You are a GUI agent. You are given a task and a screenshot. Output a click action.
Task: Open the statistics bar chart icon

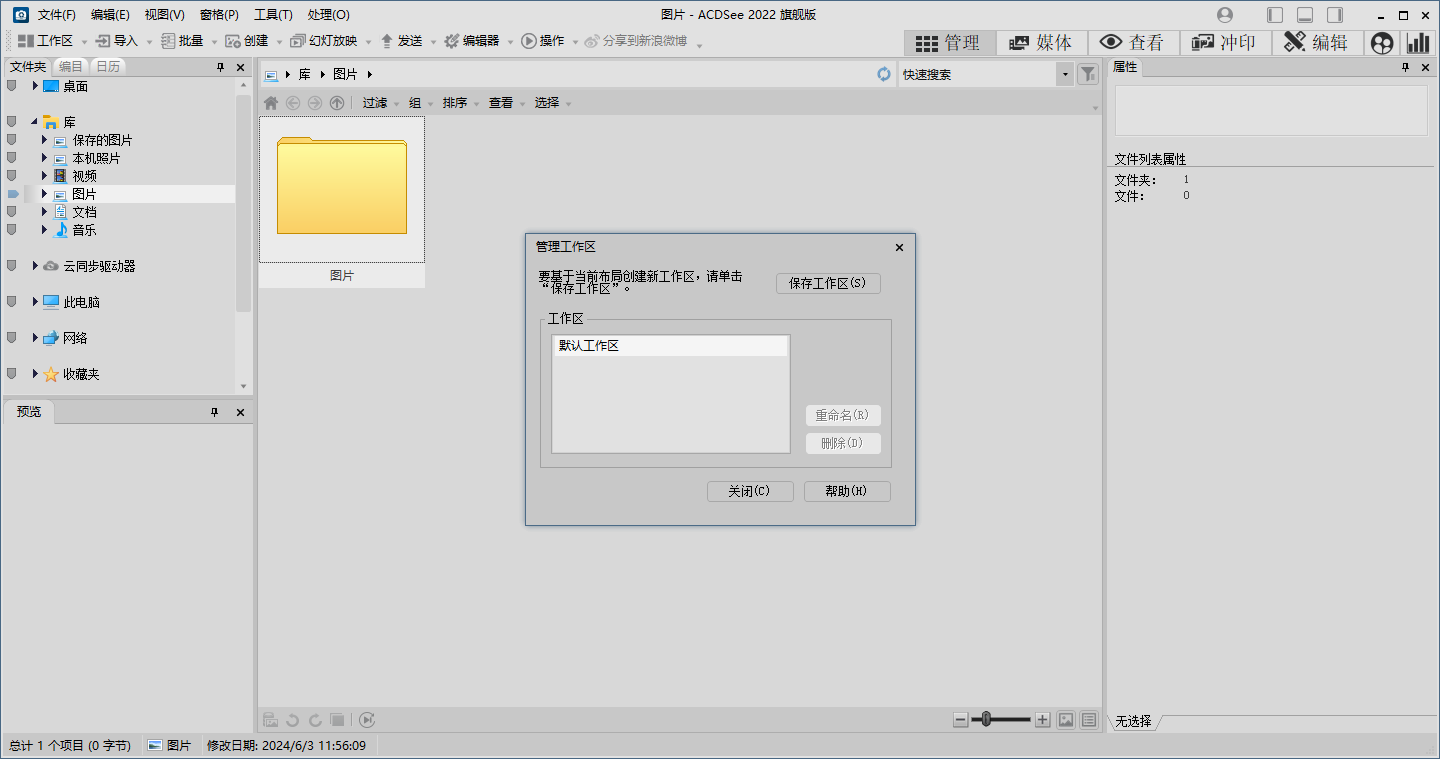[1418, 43]
